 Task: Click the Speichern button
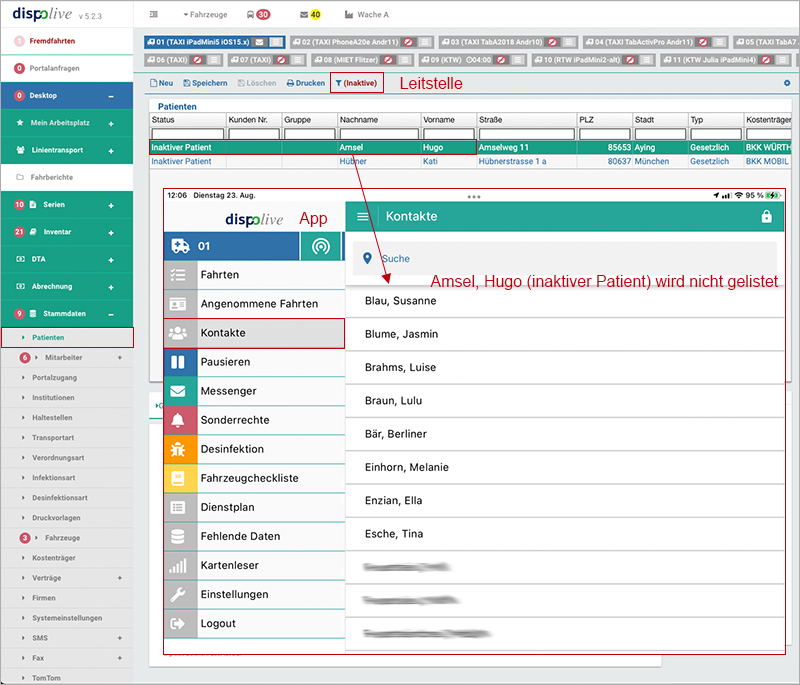point(203,83)
